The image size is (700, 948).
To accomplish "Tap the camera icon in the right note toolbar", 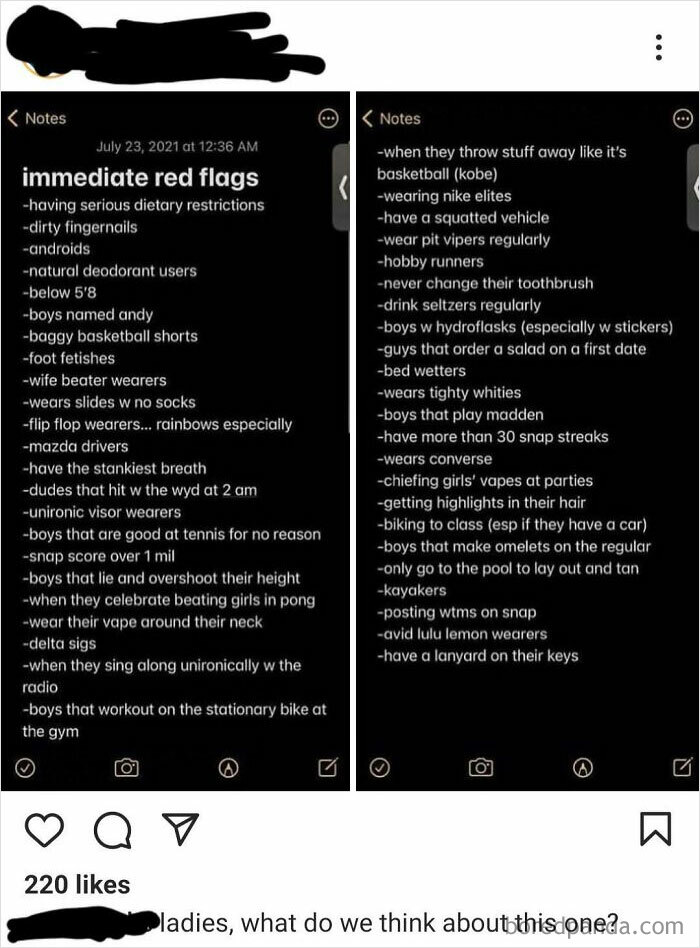I will [481, 769].
